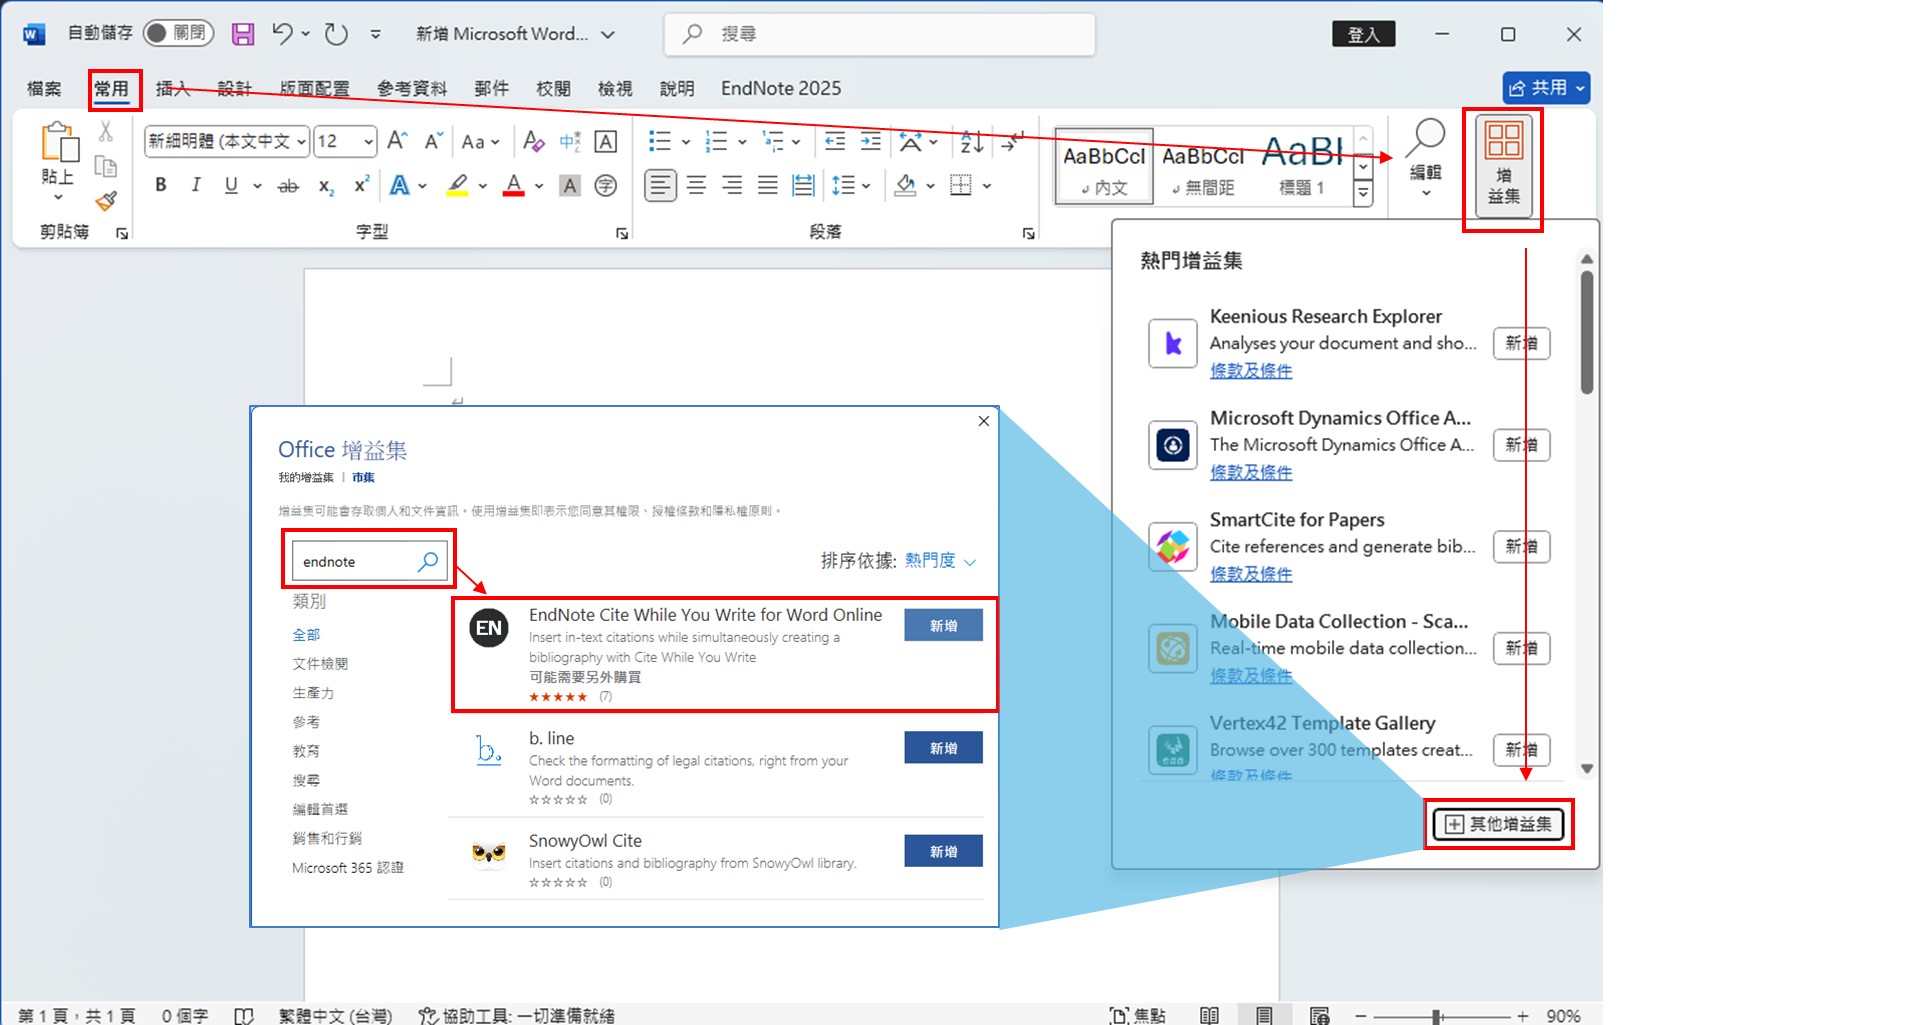This screenshot has width=1920, height=1025.
Task: Toggle the AutoSave (自動儲存) switch
Action: (178, 33)
